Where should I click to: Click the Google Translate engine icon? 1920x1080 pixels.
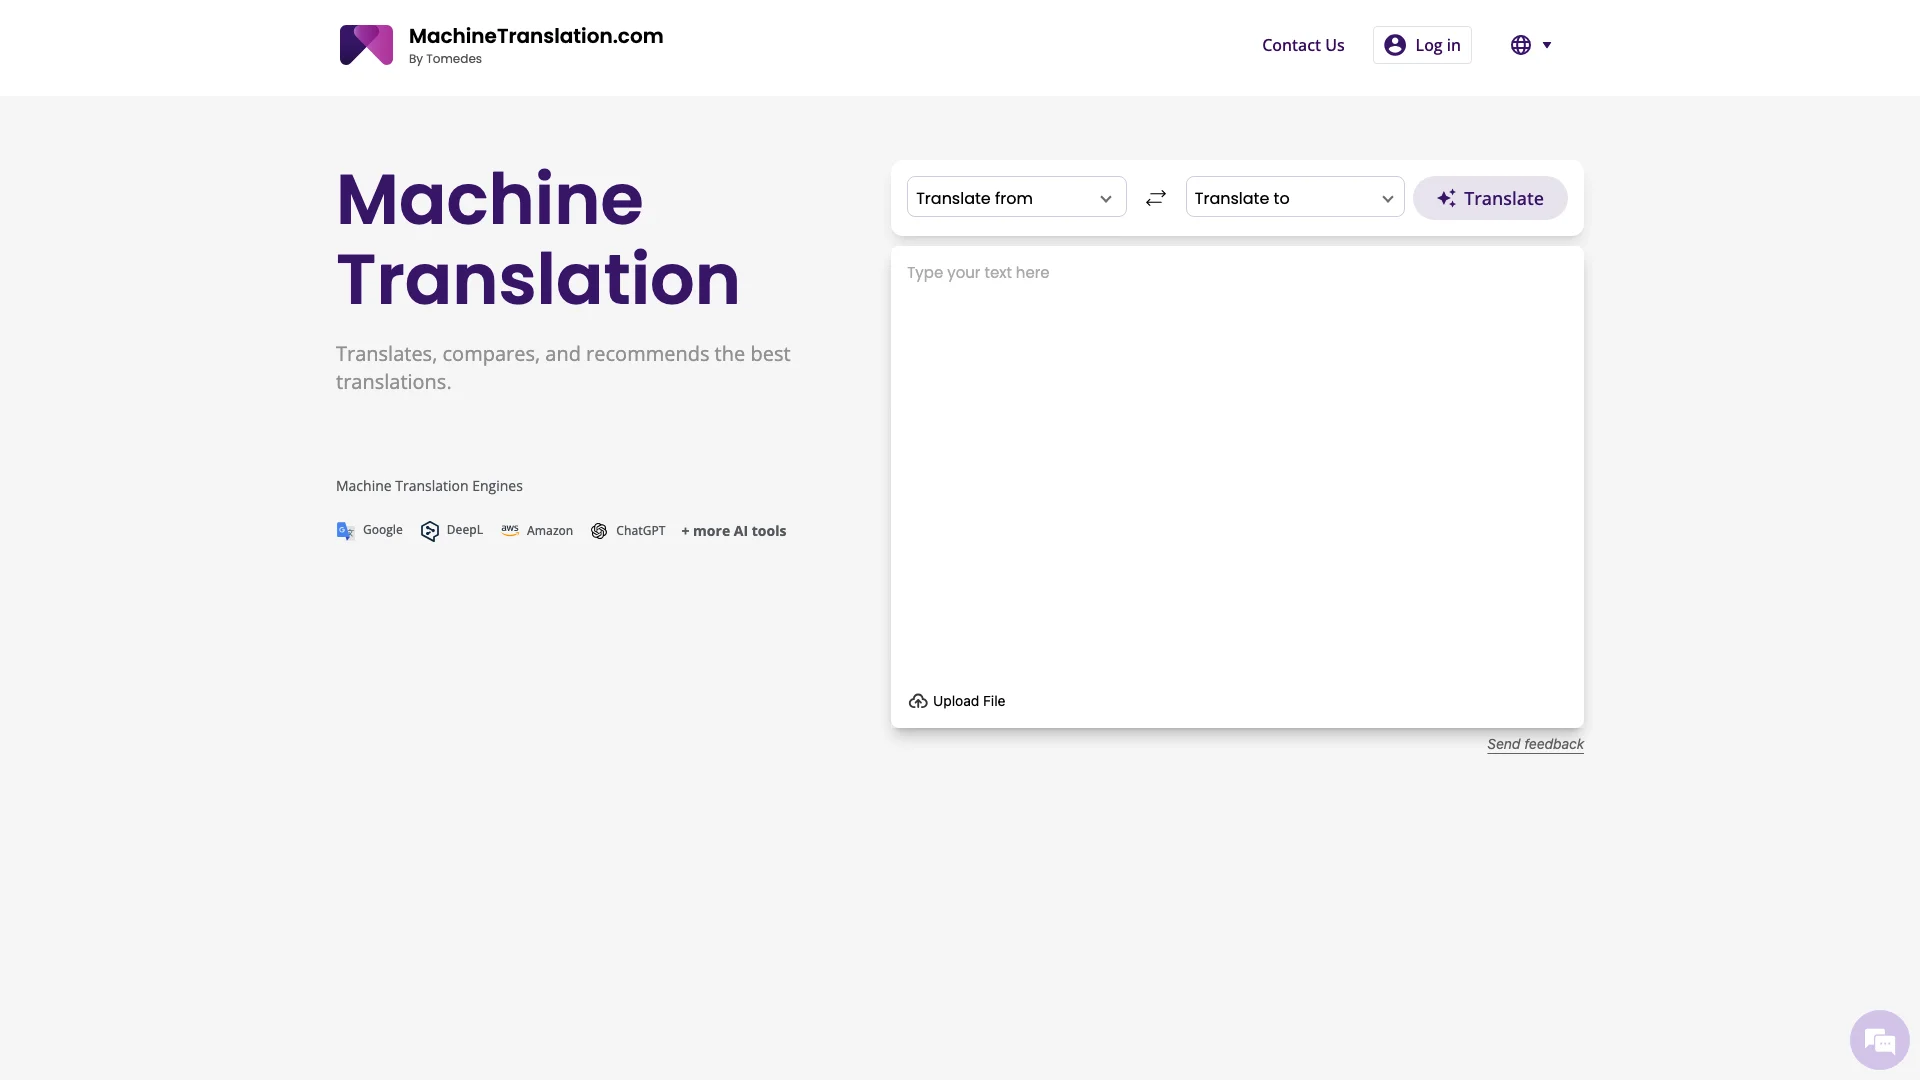tap(344, 530)
